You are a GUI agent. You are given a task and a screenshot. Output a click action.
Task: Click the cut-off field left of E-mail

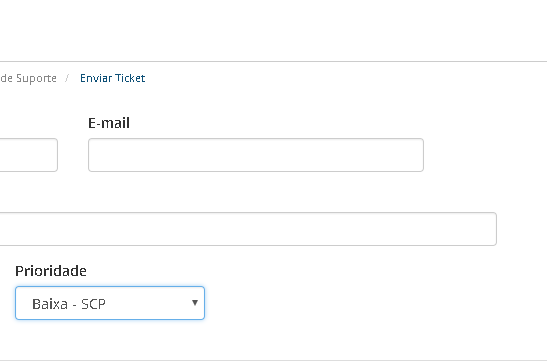click(29, 155)
